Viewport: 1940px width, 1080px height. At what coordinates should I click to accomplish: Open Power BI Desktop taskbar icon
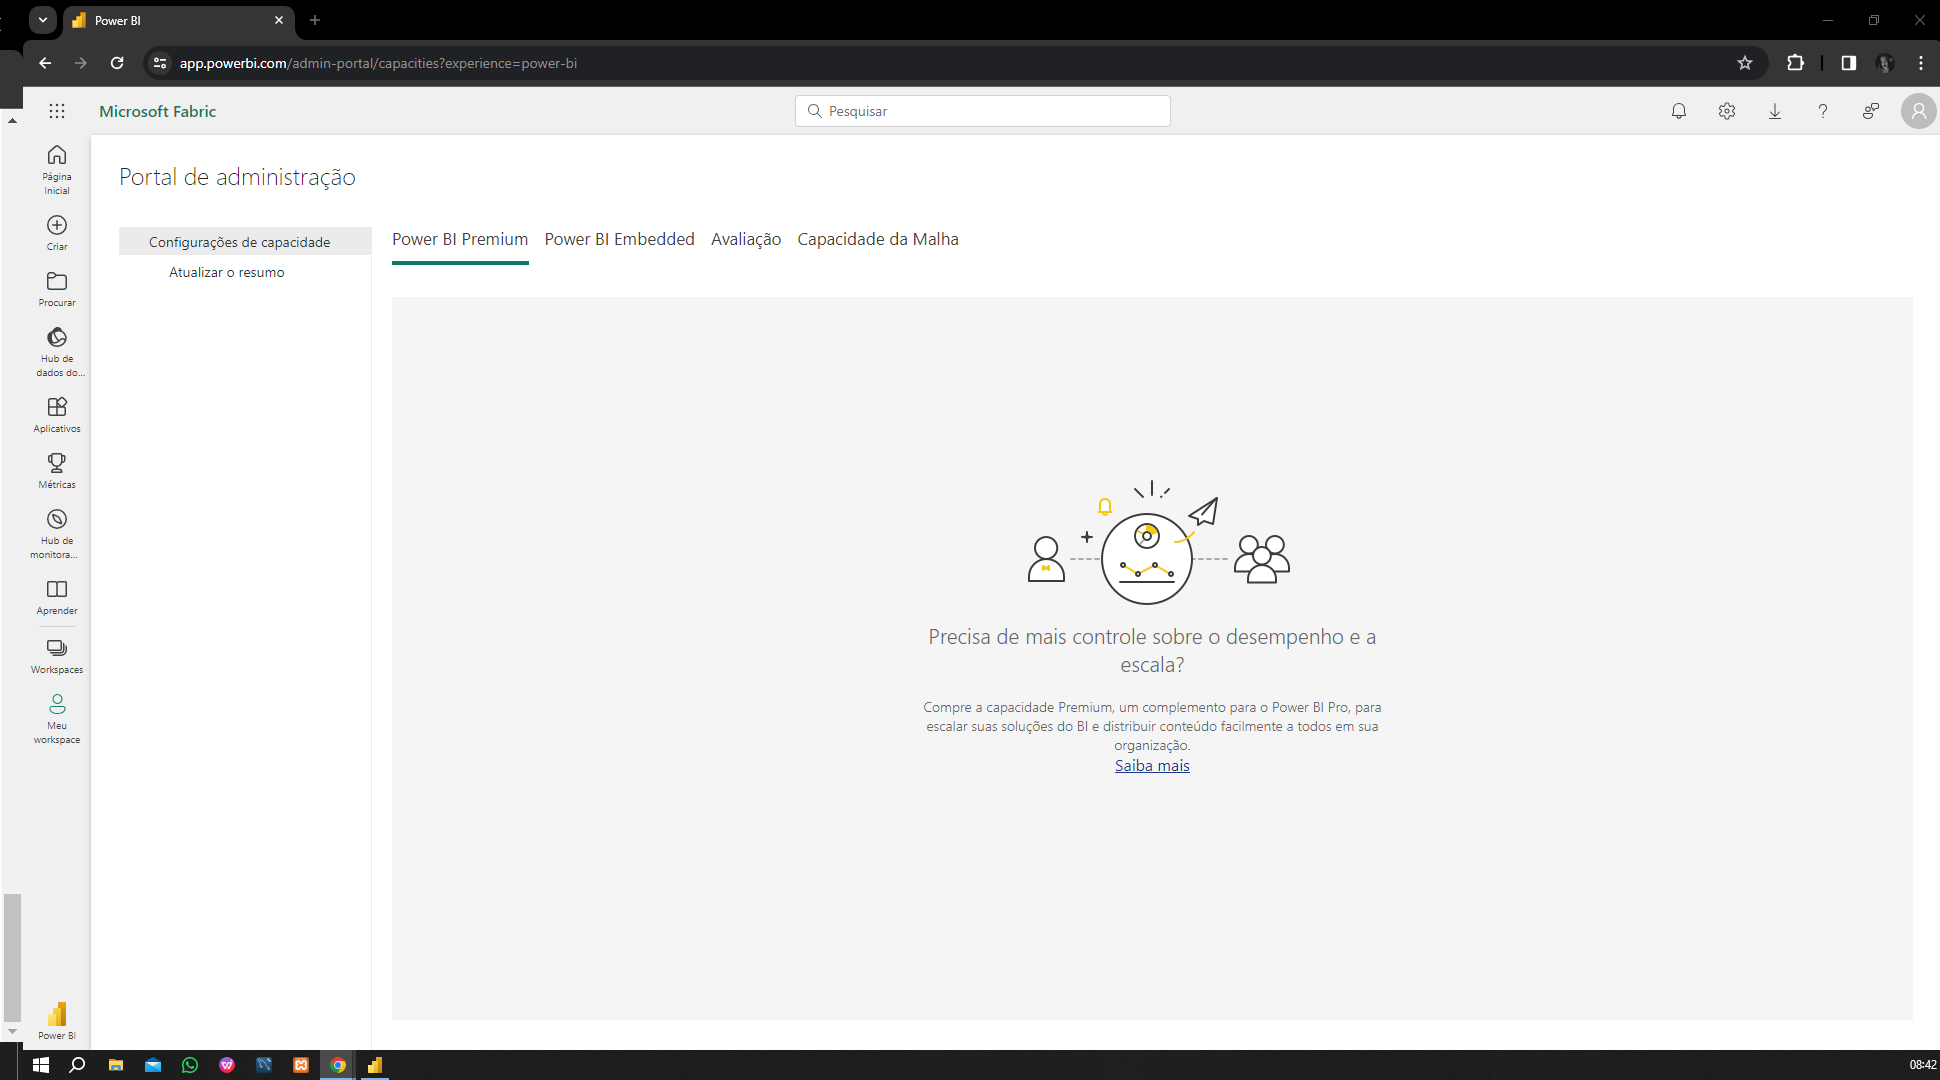point(375,1065)
